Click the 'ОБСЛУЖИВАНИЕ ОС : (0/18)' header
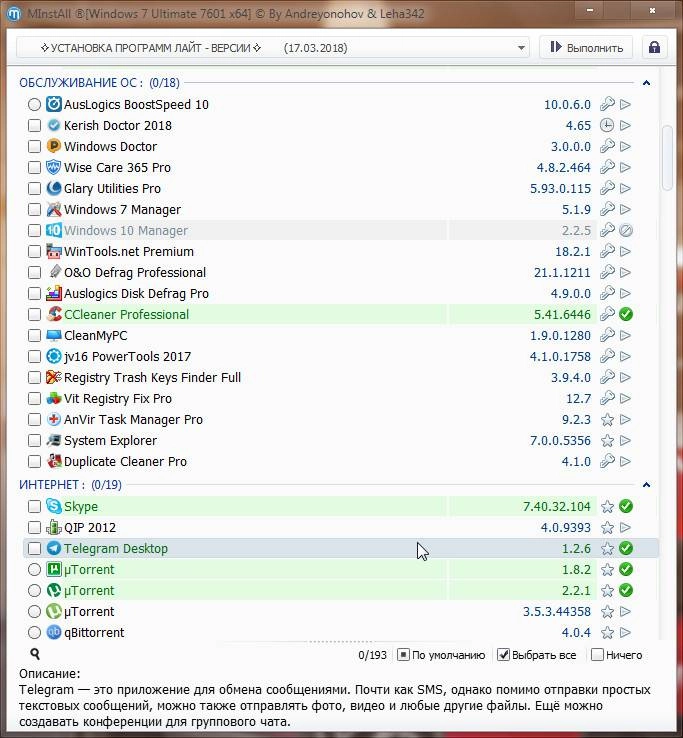Screen dimensions: 683x738 tap(99, 83)
